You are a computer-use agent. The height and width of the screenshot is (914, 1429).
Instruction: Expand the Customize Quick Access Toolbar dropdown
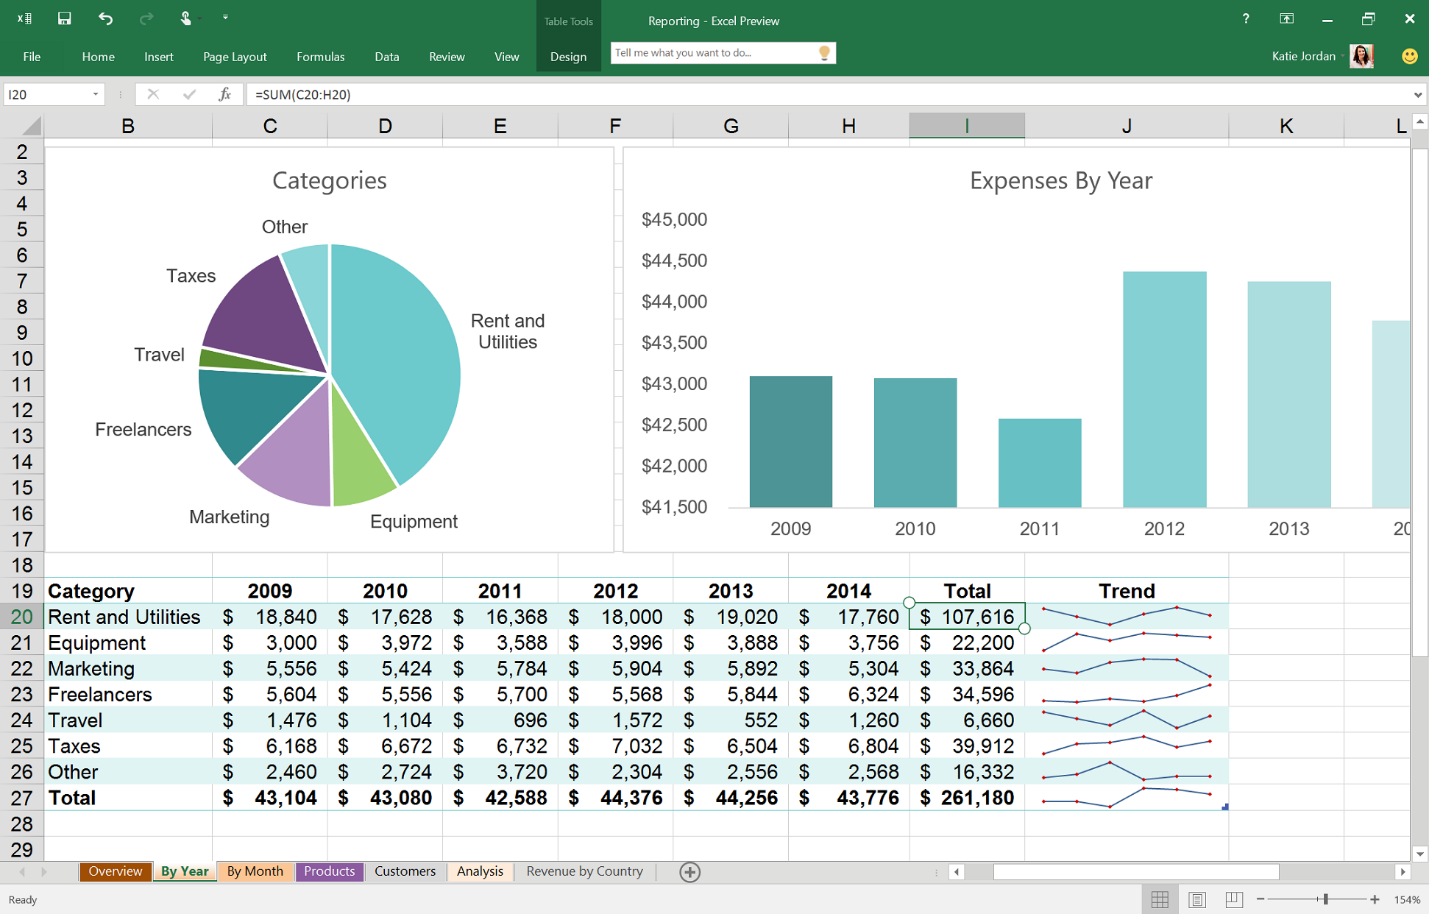(x=225, y=18)
